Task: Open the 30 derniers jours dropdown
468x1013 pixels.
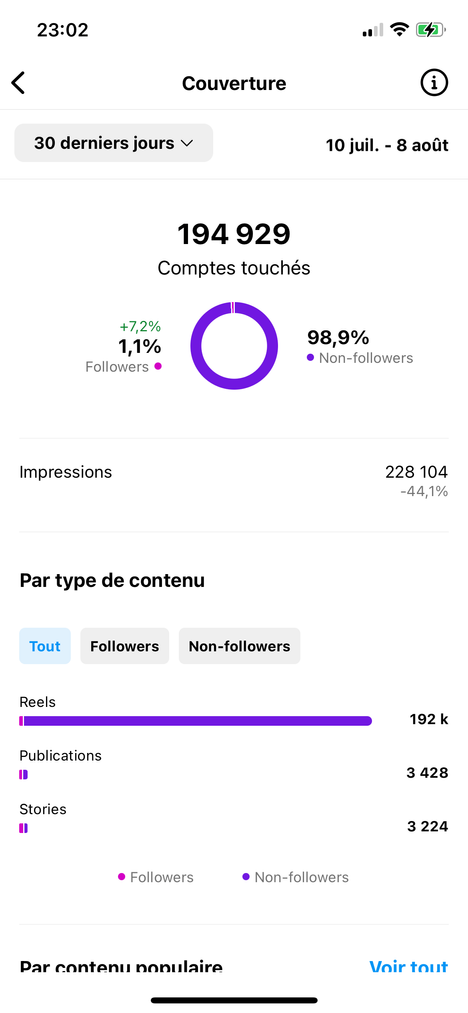Action: (114, 143)
